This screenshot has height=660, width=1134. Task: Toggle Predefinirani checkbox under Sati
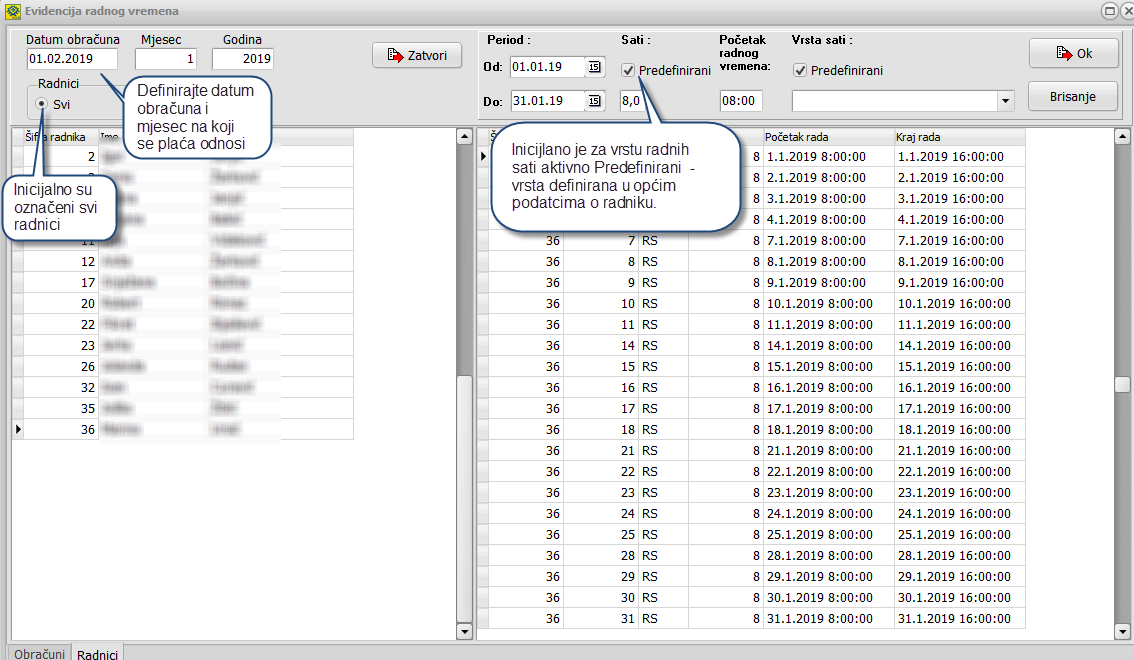[x=628, y=71]
